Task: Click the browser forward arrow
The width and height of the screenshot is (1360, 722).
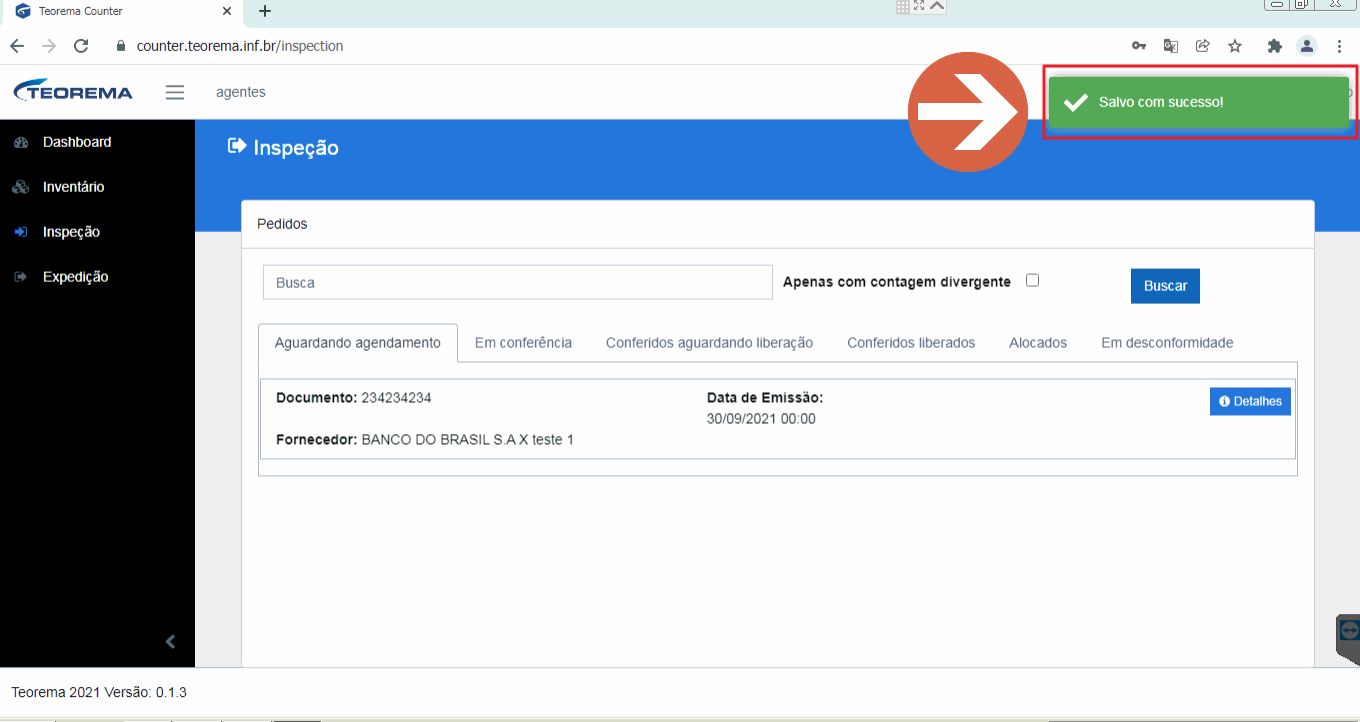Action: pyautogui.click(x=49, y=46)
